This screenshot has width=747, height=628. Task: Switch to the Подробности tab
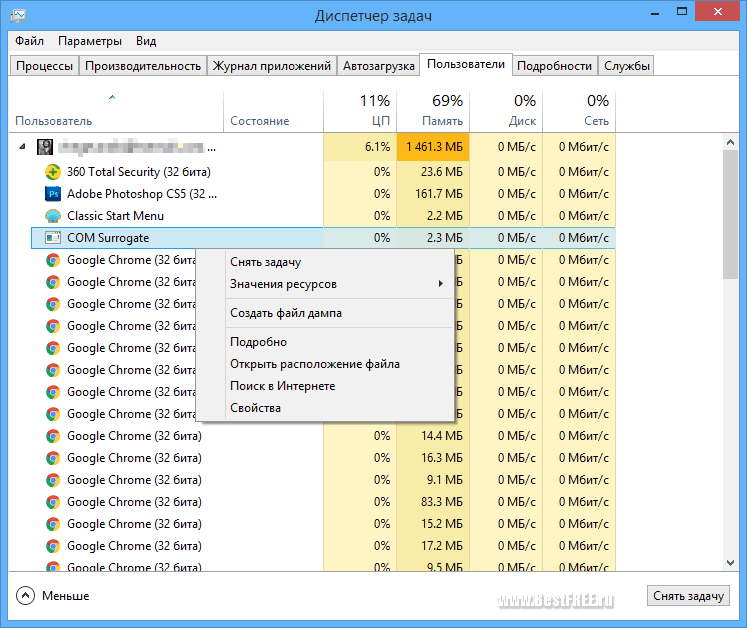click(x=555, y=66)
